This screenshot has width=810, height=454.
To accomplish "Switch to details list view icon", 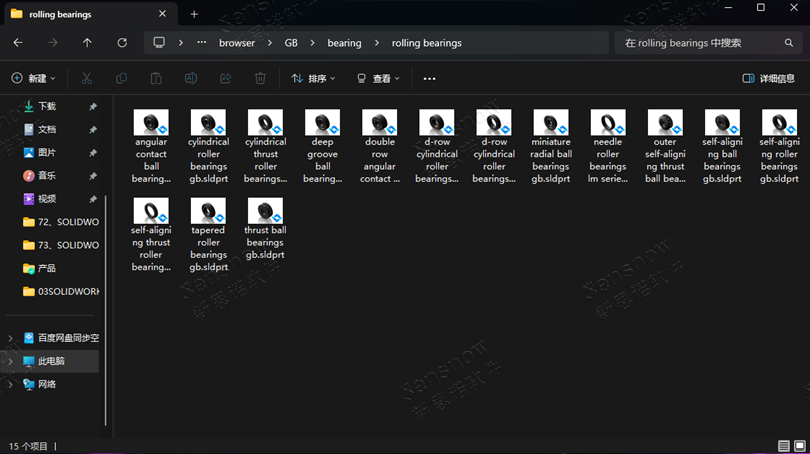I will coord(784,446).
